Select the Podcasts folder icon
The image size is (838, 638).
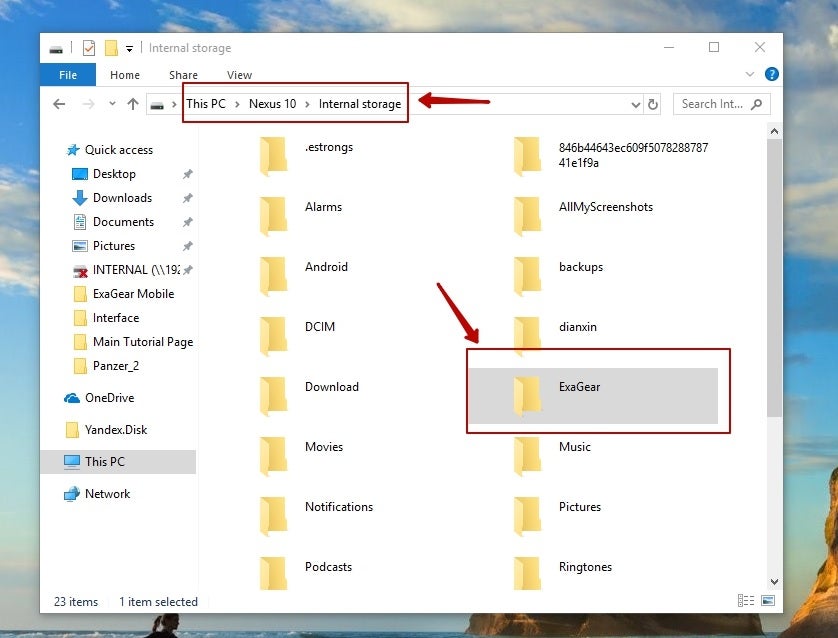point(274,573)
